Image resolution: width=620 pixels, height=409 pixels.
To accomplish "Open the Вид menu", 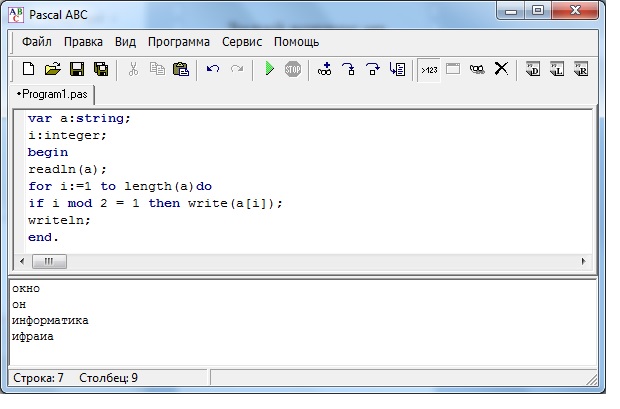I will click(125, 42).
